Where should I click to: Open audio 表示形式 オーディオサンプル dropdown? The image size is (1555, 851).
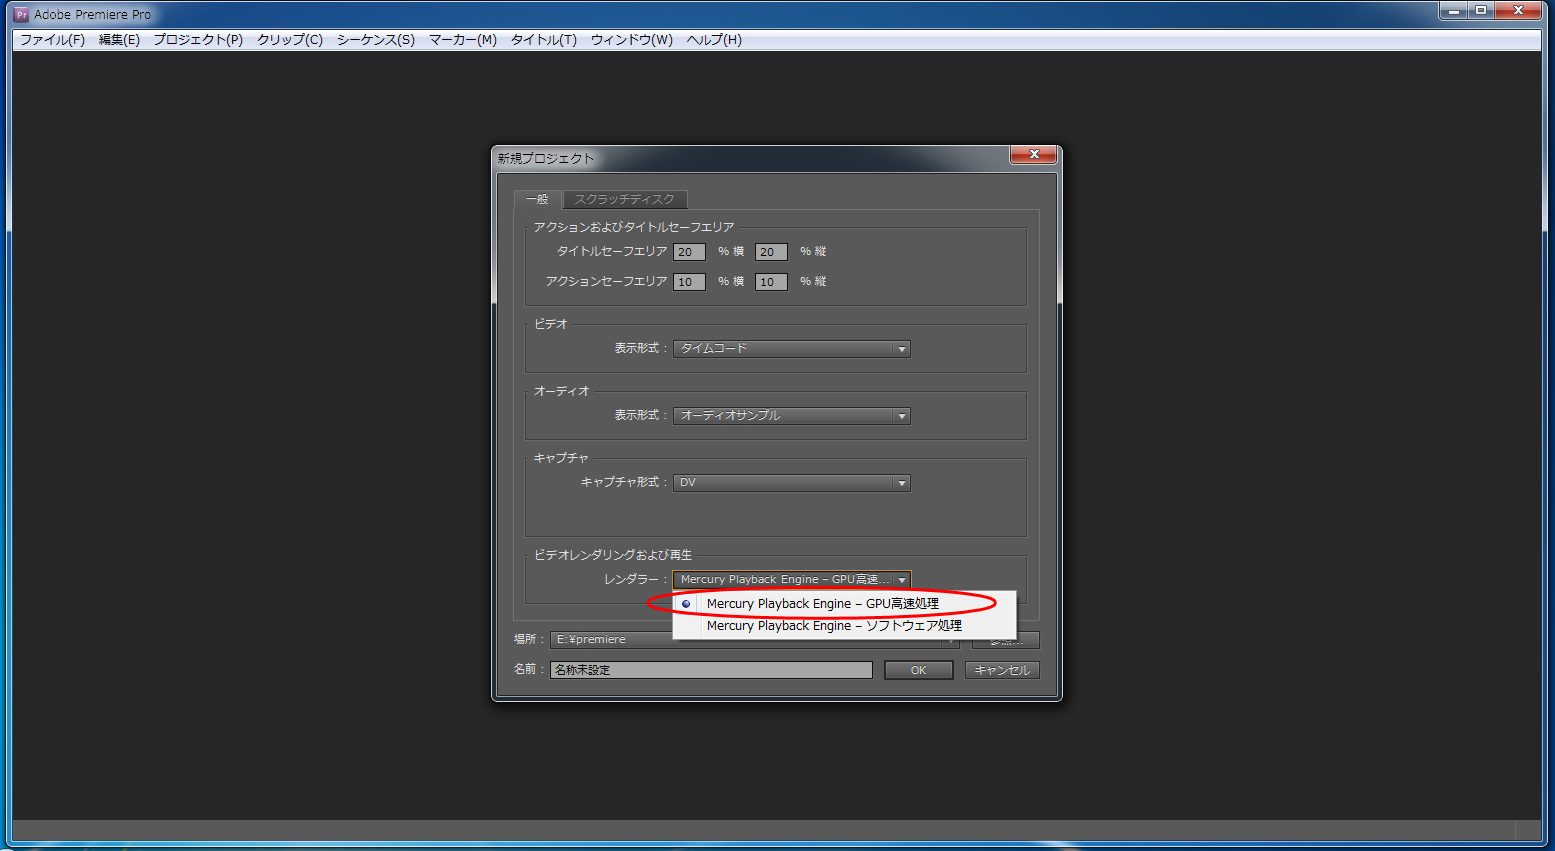pos(792,416)
